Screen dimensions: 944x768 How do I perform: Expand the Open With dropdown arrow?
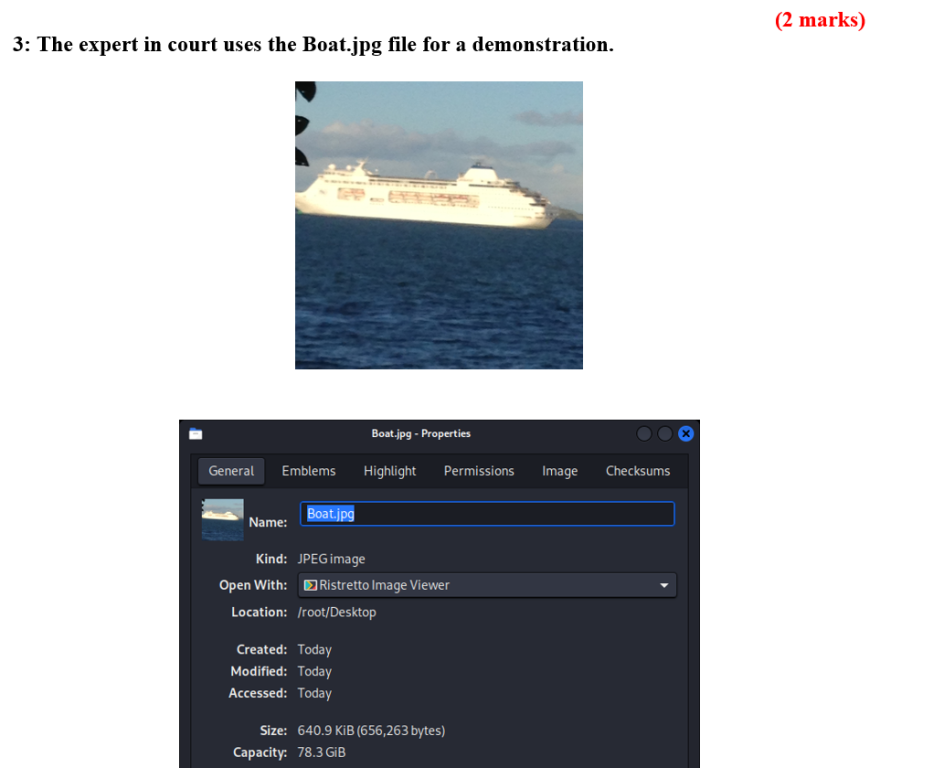pos(663,585)
